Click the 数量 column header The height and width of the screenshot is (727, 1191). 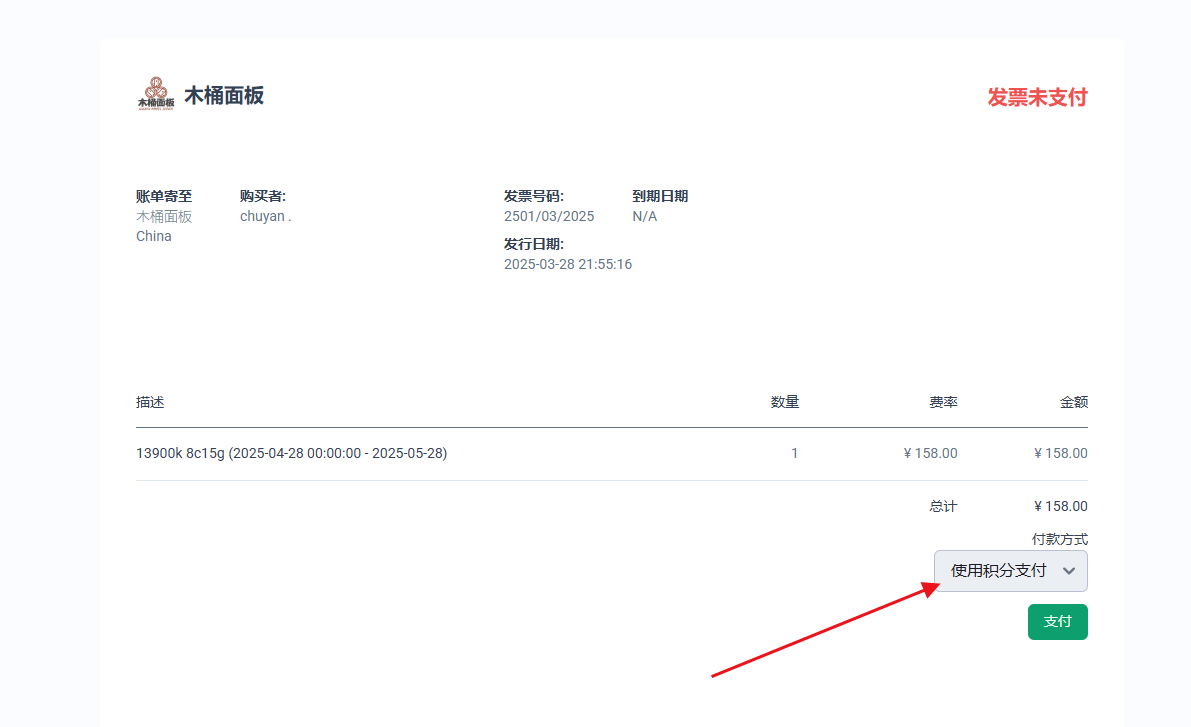[784, 402]
